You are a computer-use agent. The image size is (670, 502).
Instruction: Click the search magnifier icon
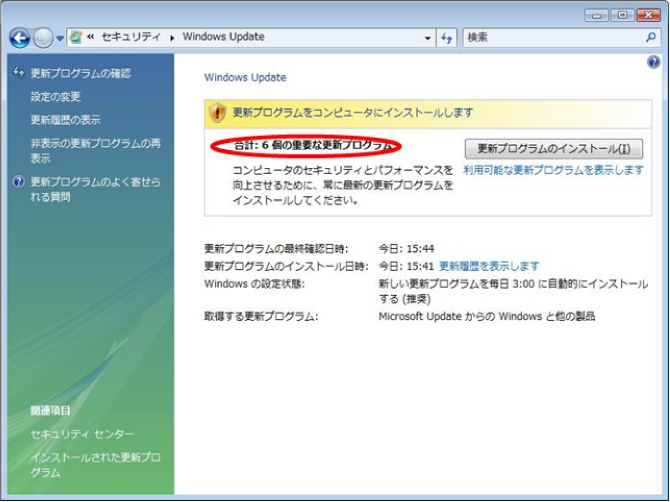651,37
